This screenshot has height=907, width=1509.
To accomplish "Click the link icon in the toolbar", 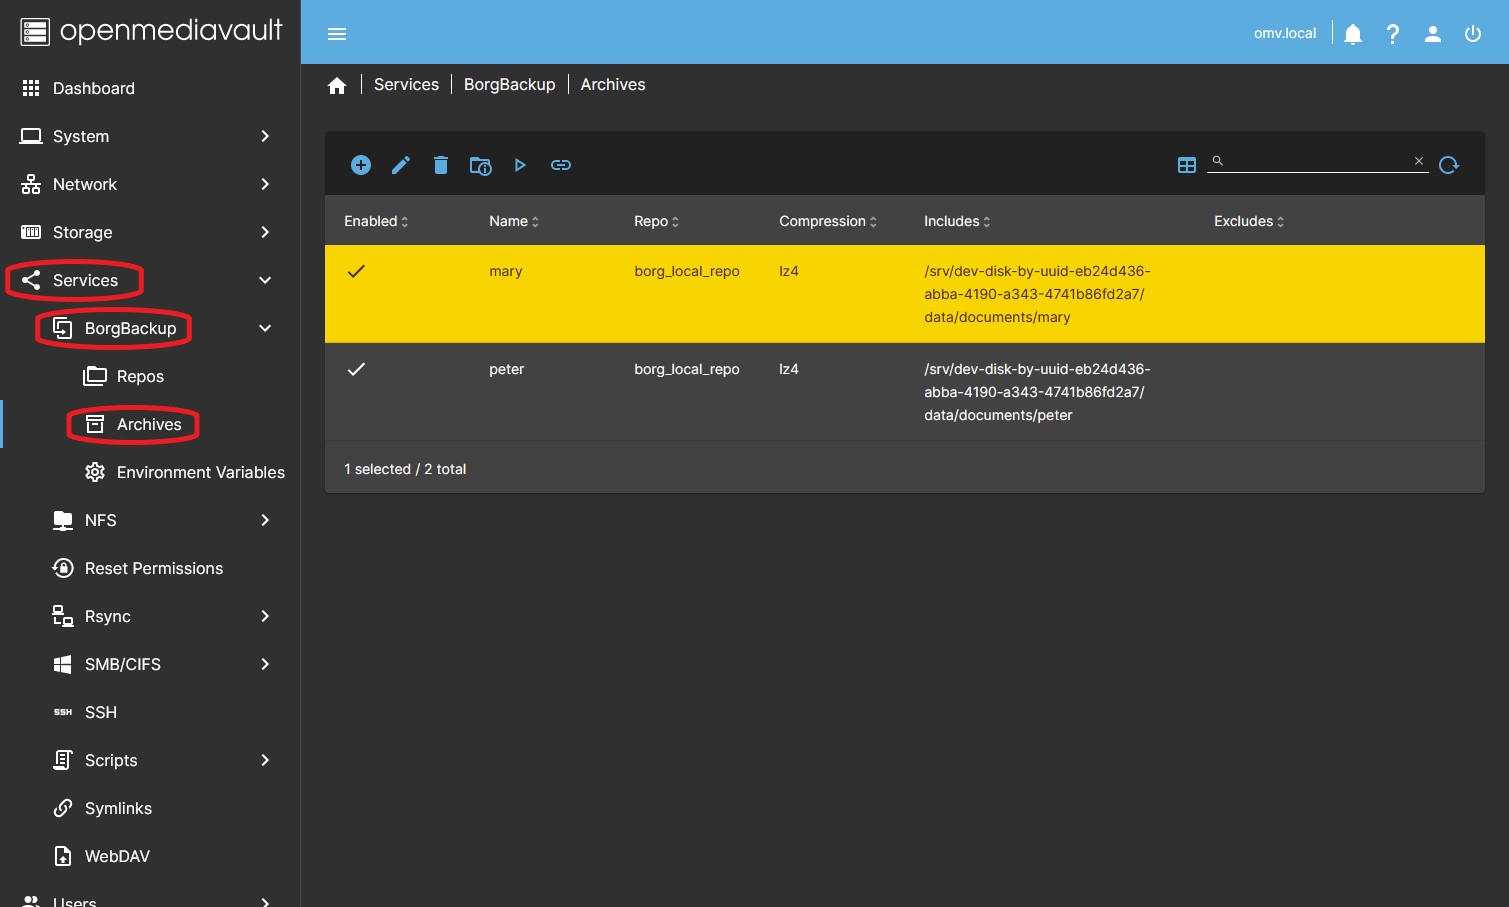I will (x=561, y=165).
